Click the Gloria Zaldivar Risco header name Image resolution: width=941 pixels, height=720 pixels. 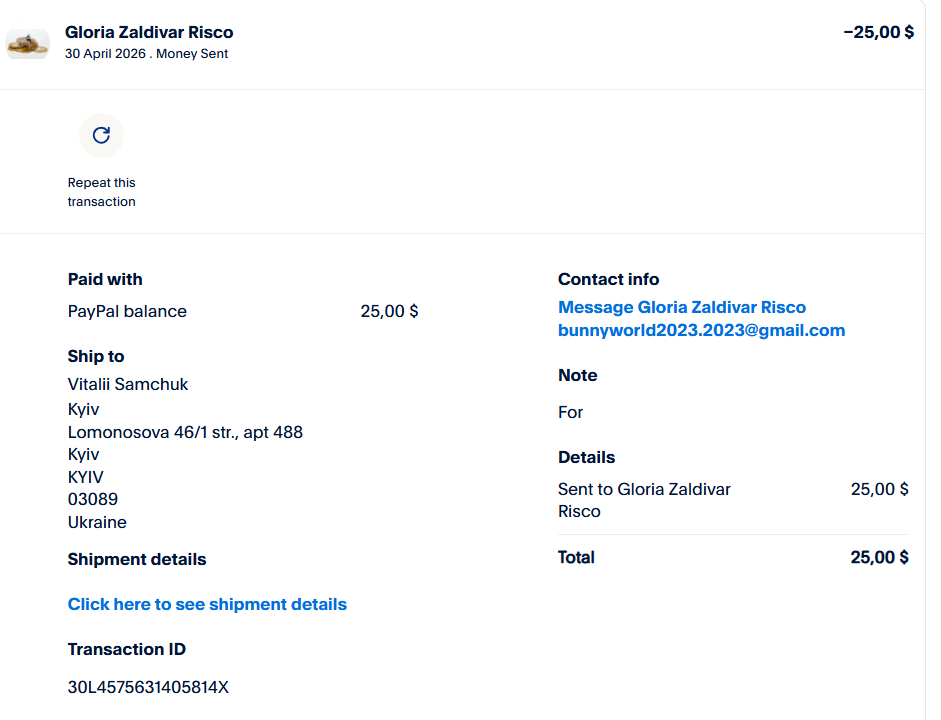pyautogui.click(x=149, y=33)
